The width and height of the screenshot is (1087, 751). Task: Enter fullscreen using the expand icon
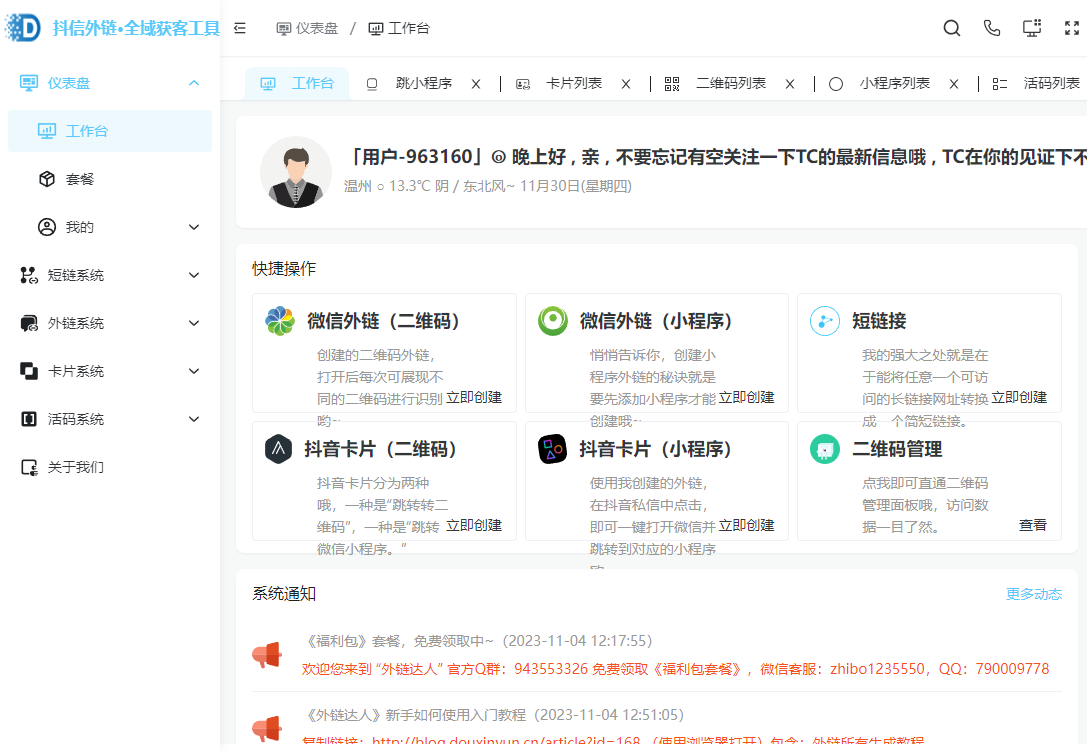click(1072, 28)
